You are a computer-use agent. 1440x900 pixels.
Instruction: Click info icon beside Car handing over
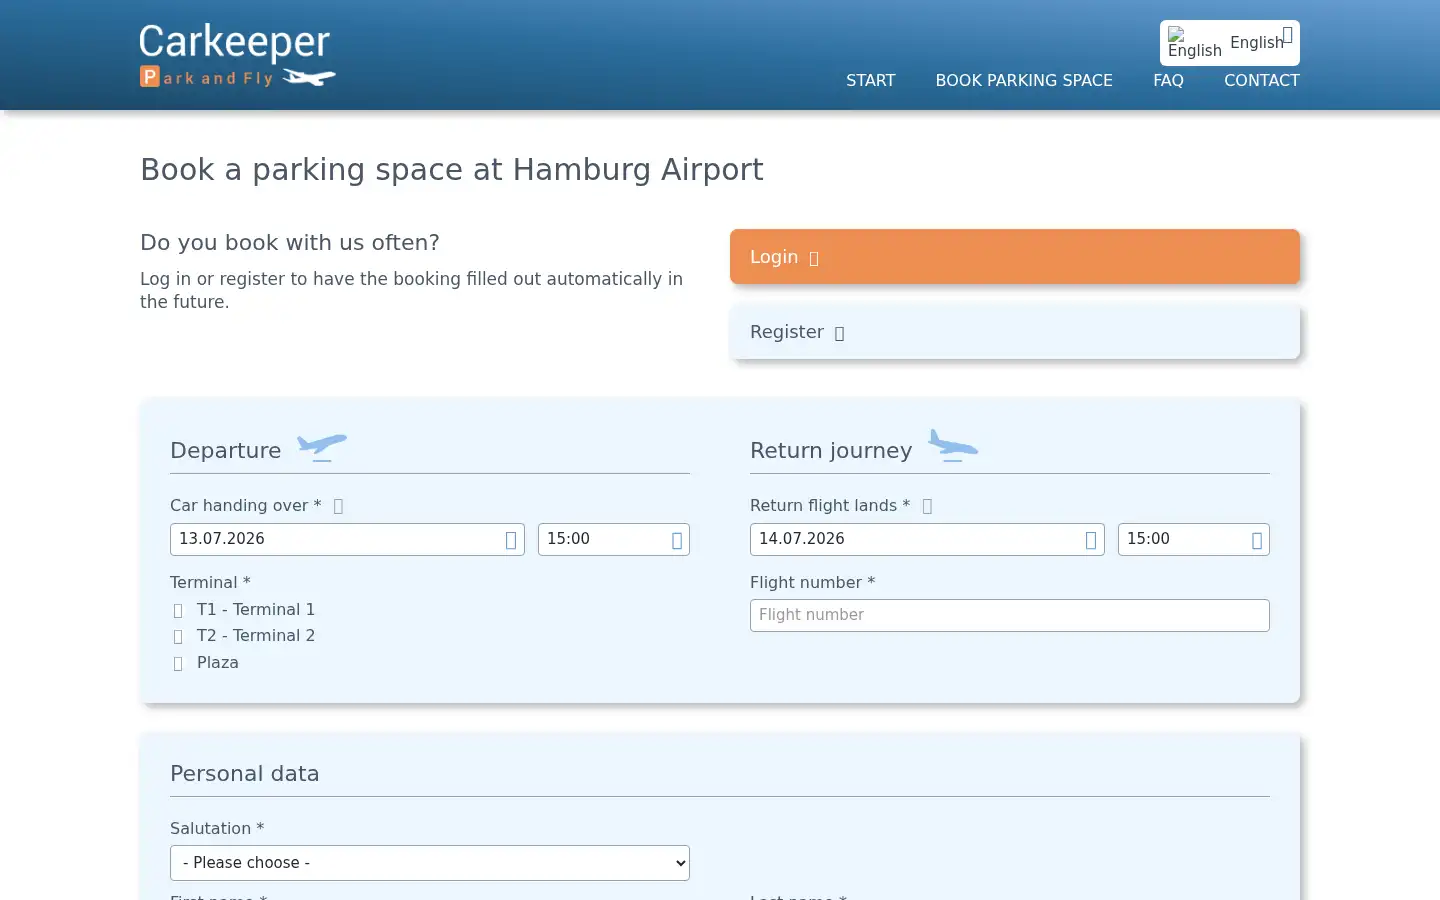(338, 506)
